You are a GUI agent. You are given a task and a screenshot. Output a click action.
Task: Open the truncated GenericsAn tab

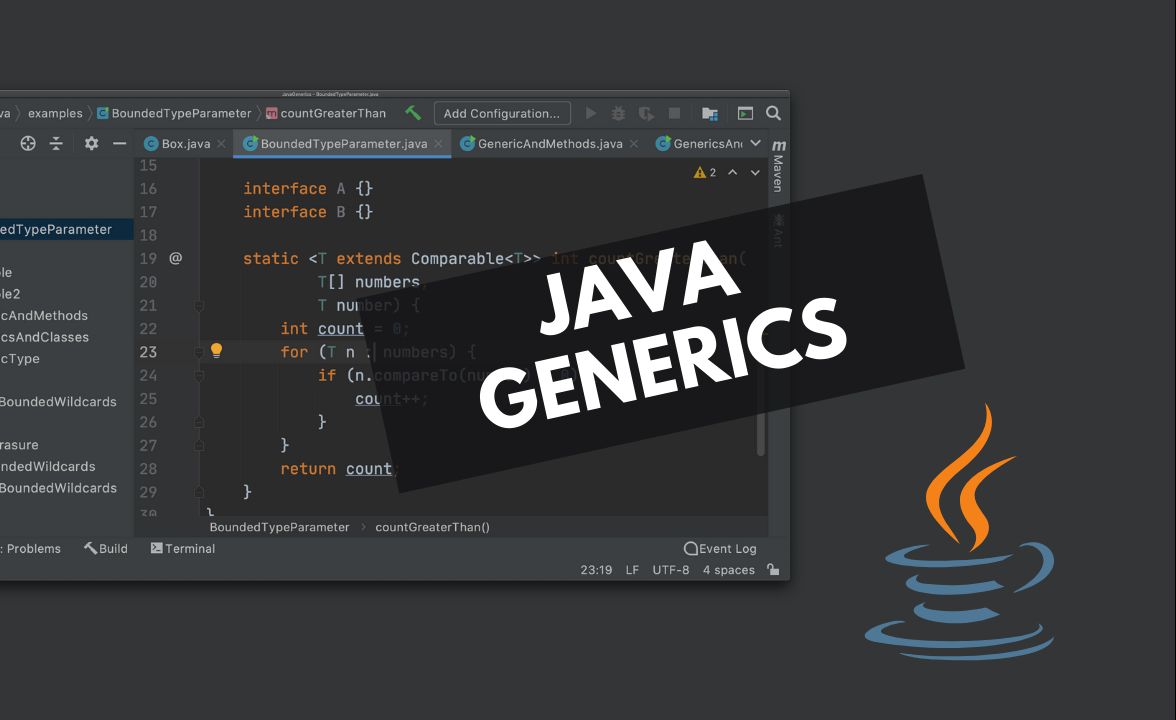tap(699, 143)
